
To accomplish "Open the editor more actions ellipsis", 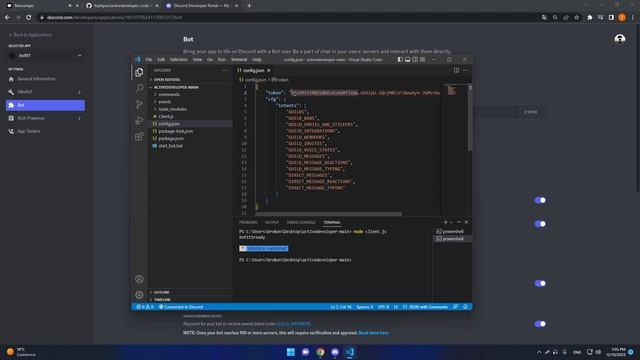I will [x=465, y=70].
